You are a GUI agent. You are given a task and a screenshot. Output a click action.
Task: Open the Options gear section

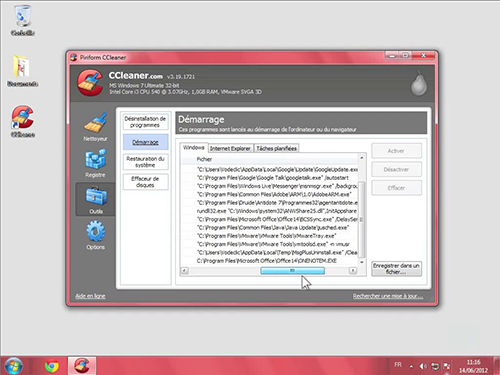pyautogui.click(x=95, y=235)
